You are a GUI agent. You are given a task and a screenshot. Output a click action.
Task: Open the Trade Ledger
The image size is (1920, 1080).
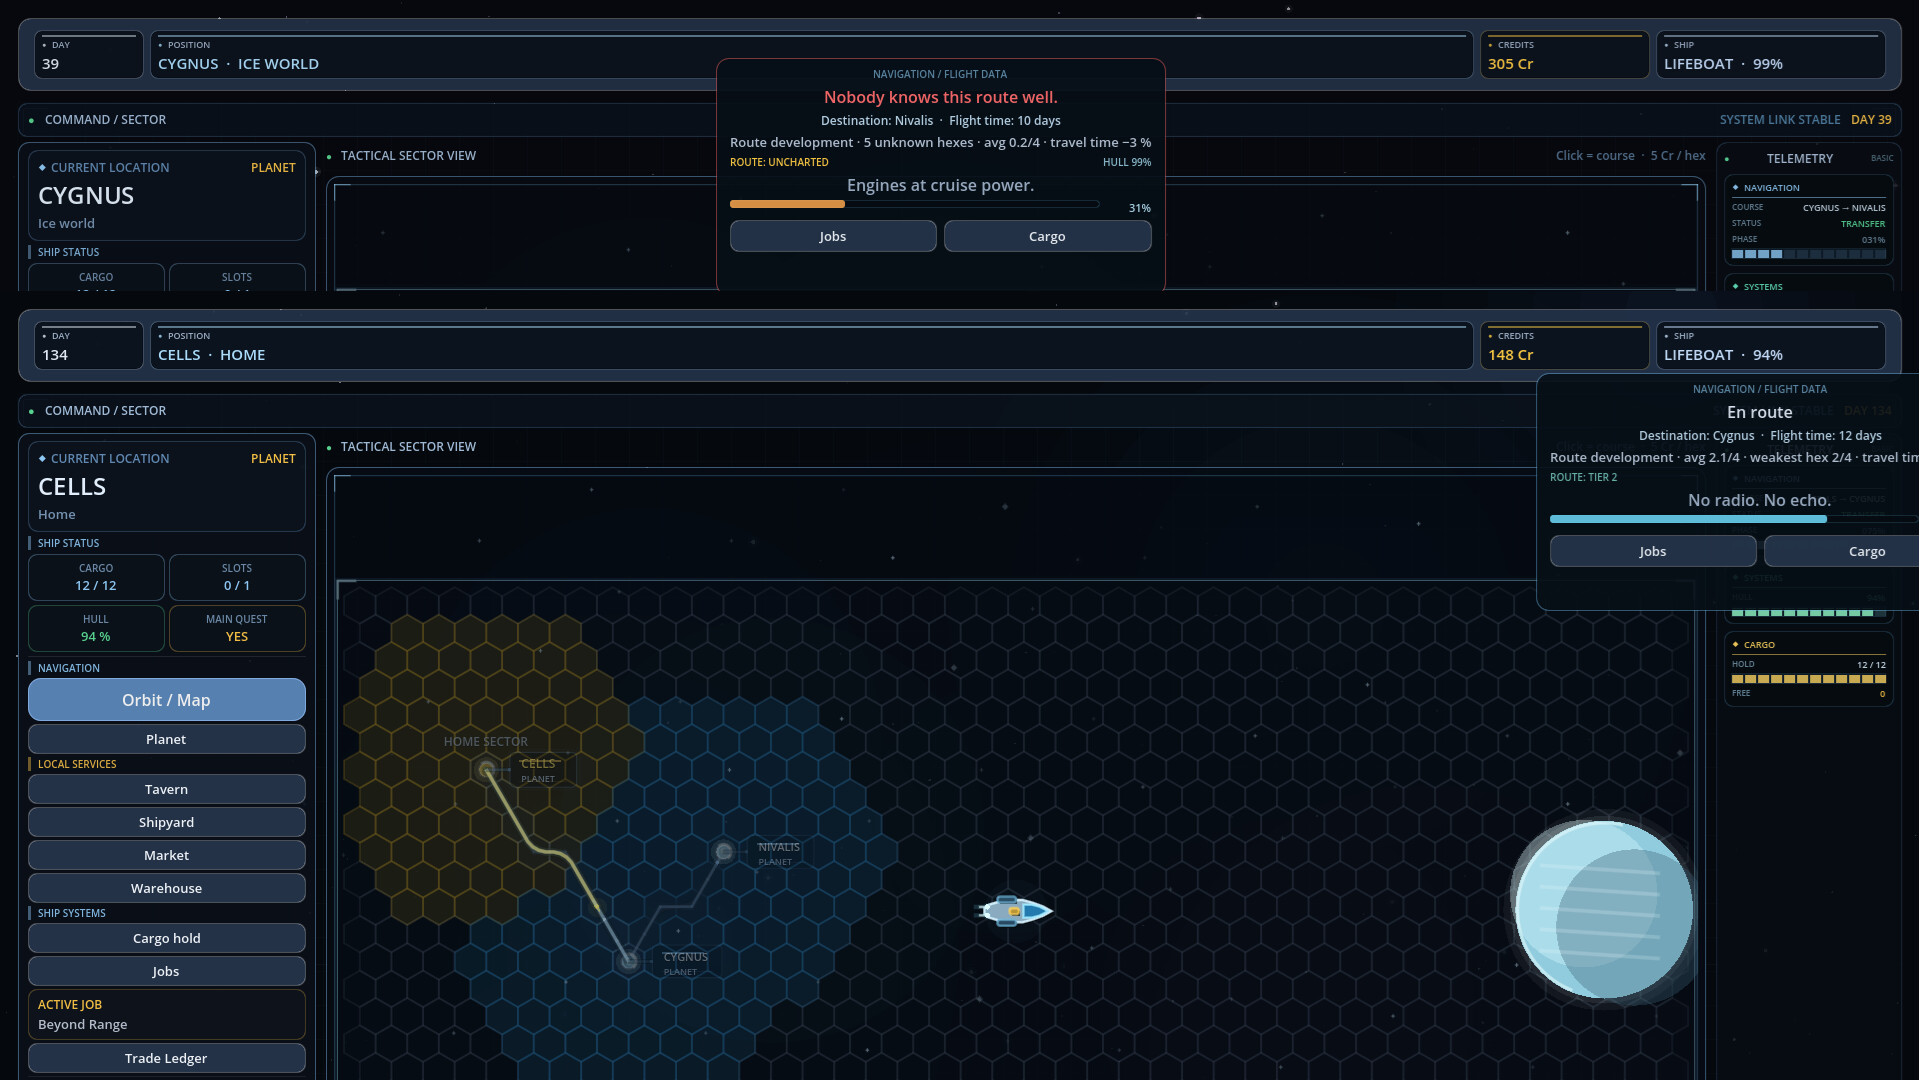tap(166, 1058)
